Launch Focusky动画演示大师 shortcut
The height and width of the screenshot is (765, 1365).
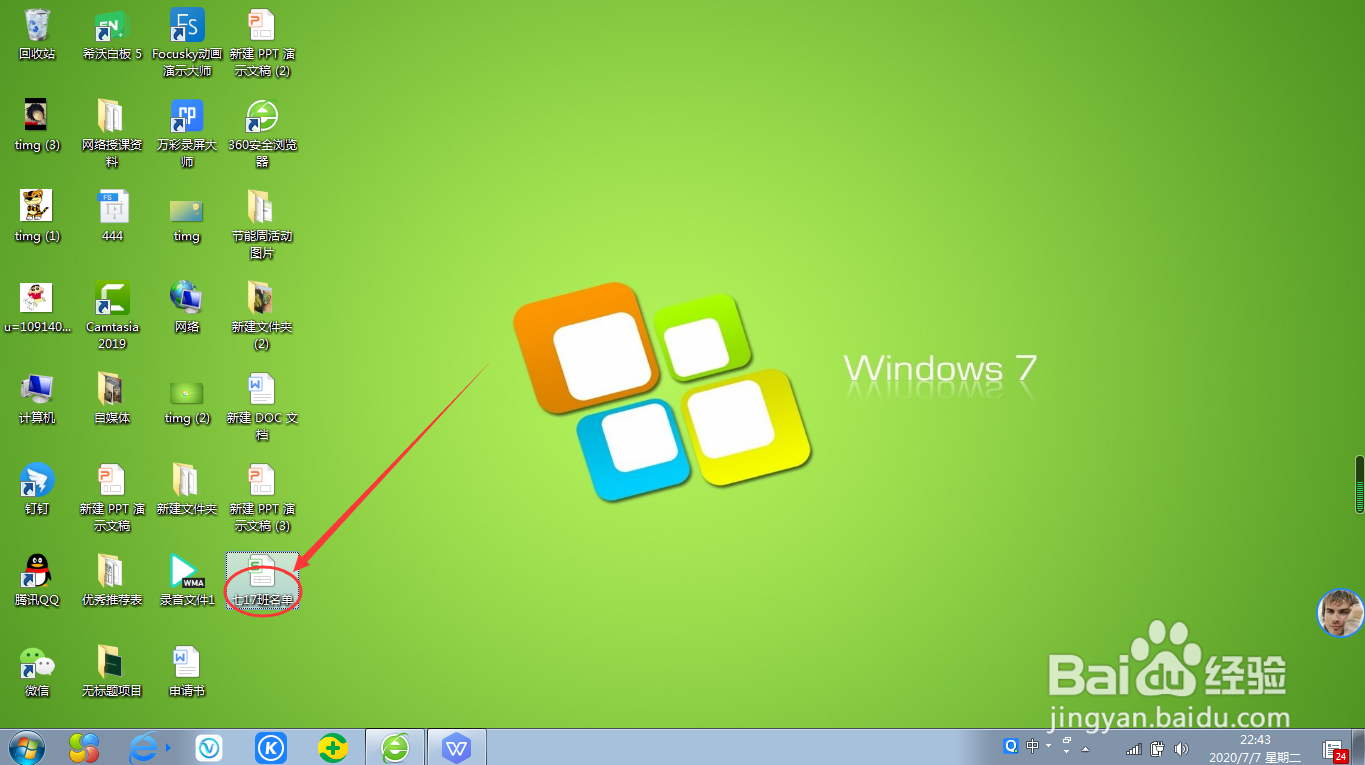click(x=187, y=43)
